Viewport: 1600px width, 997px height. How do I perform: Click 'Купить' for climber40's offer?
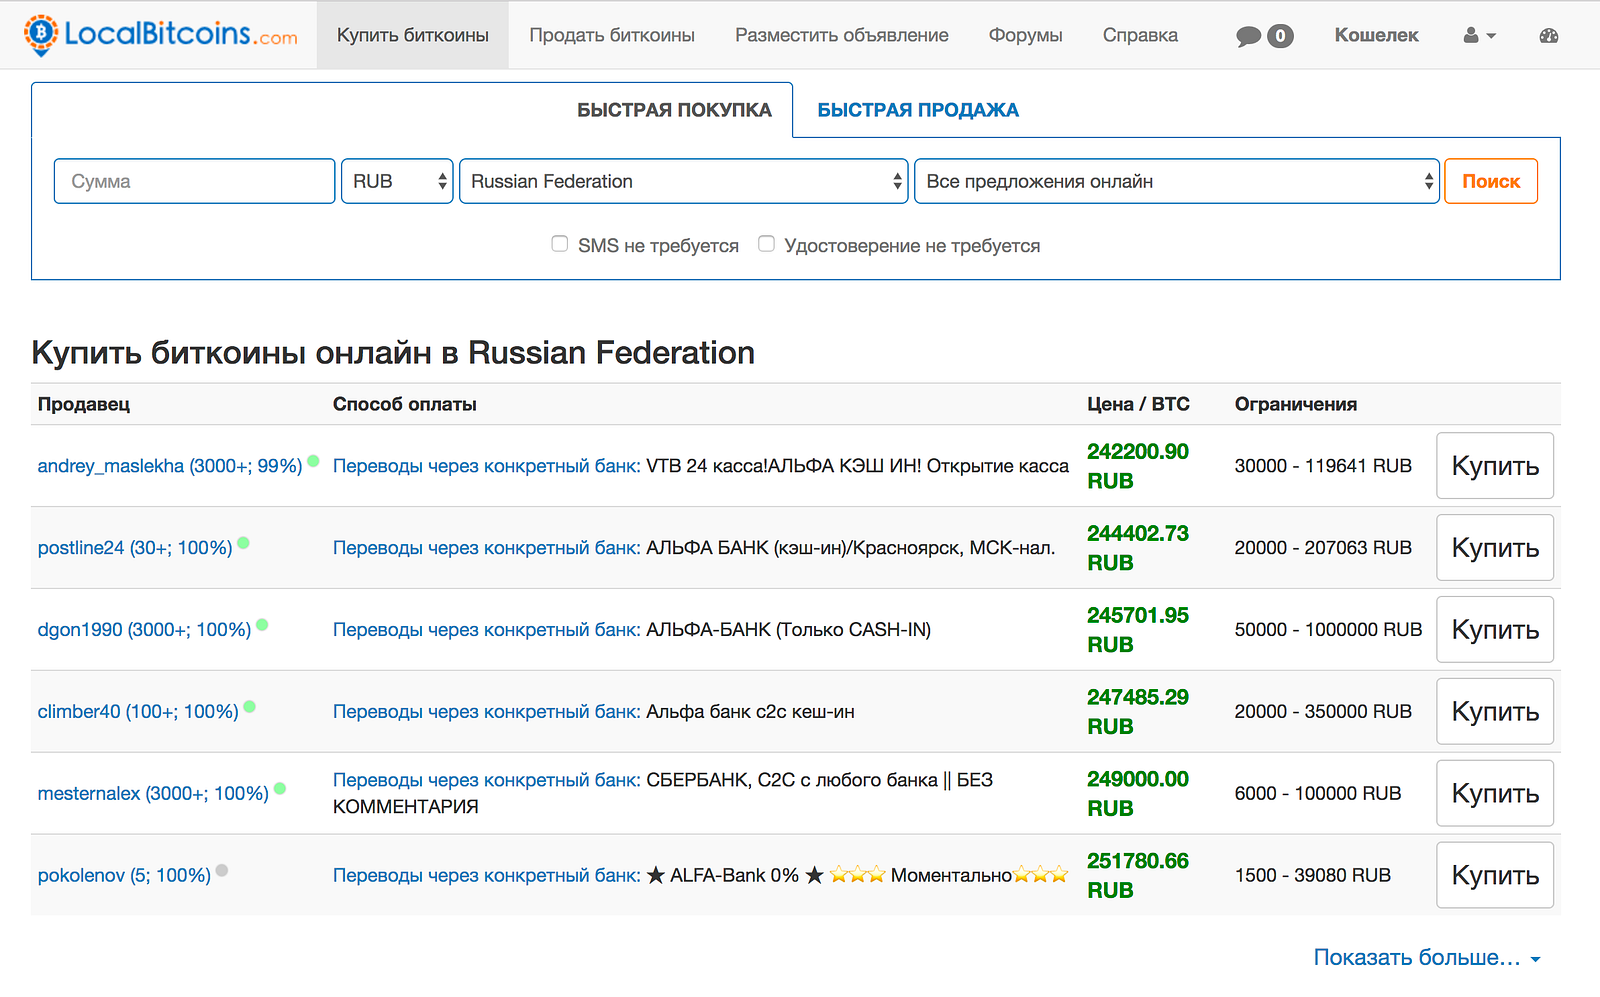(1495, 712)
